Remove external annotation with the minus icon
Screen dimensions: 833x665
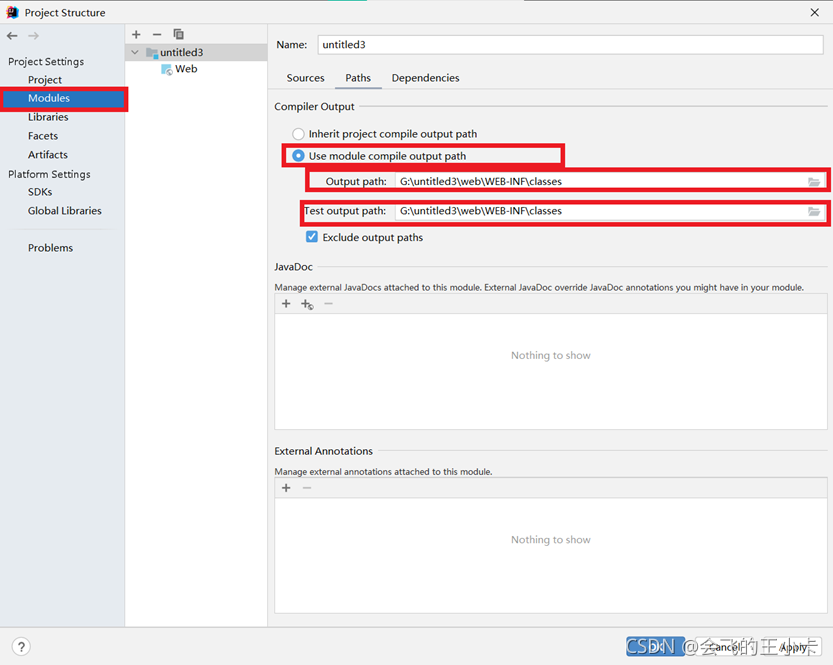(307, 488)
